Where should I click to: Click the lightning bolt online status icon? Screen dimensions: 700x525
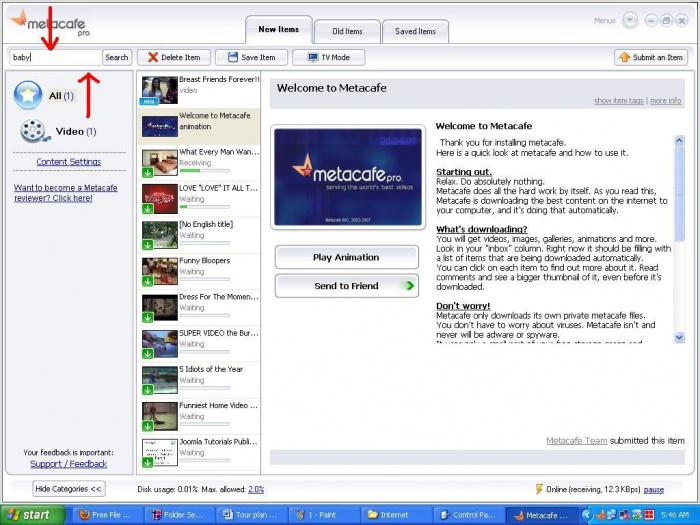click(x=539, y=489)
